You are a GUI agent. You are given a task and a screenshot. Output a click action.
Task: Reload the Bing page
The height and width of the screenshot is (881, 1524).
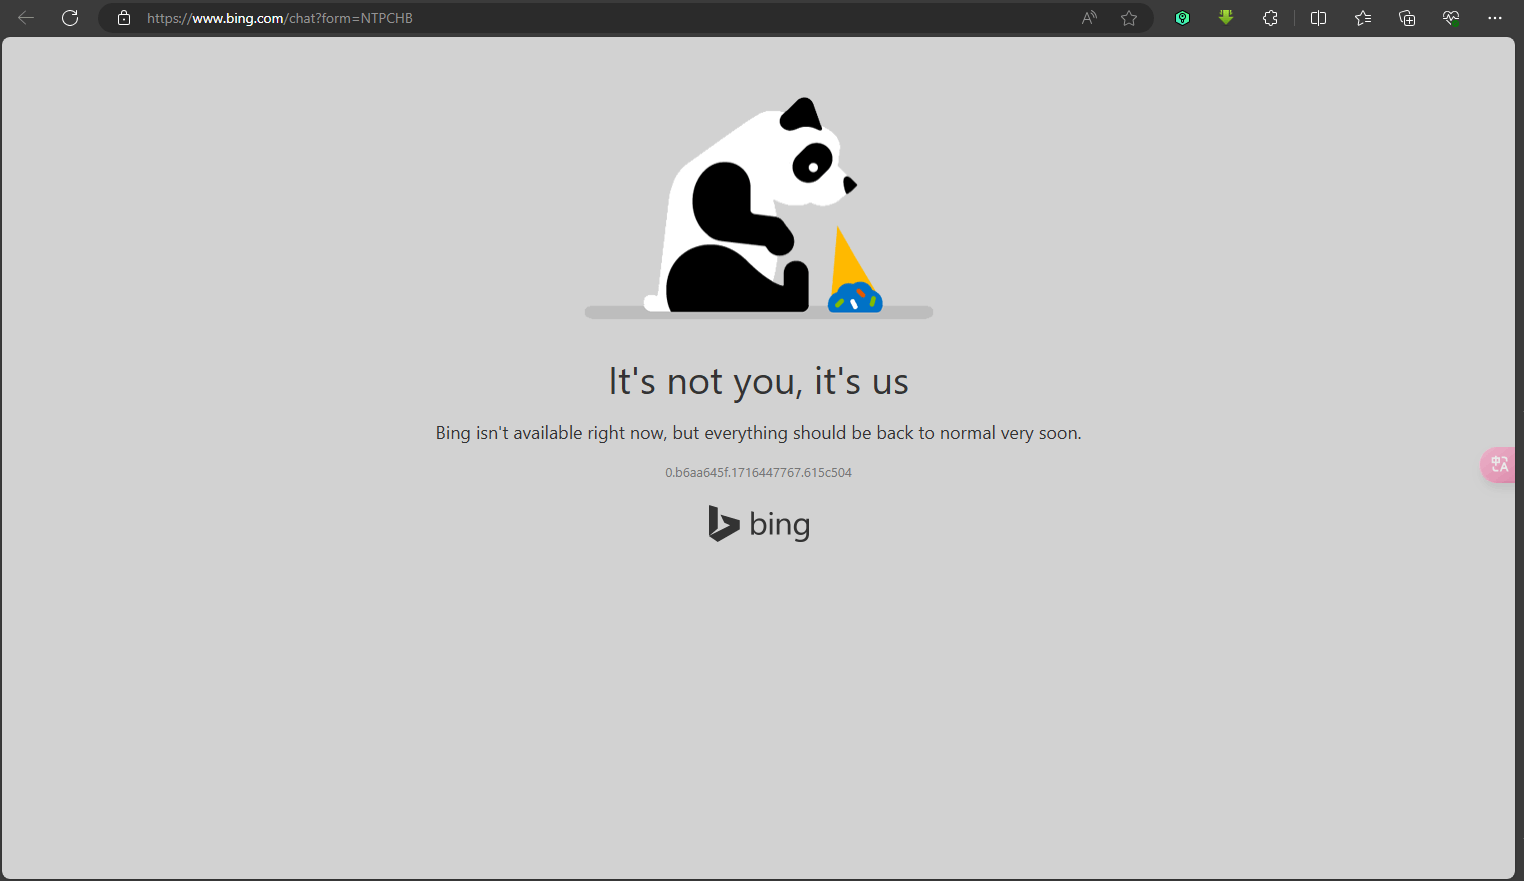coord(70,18)
